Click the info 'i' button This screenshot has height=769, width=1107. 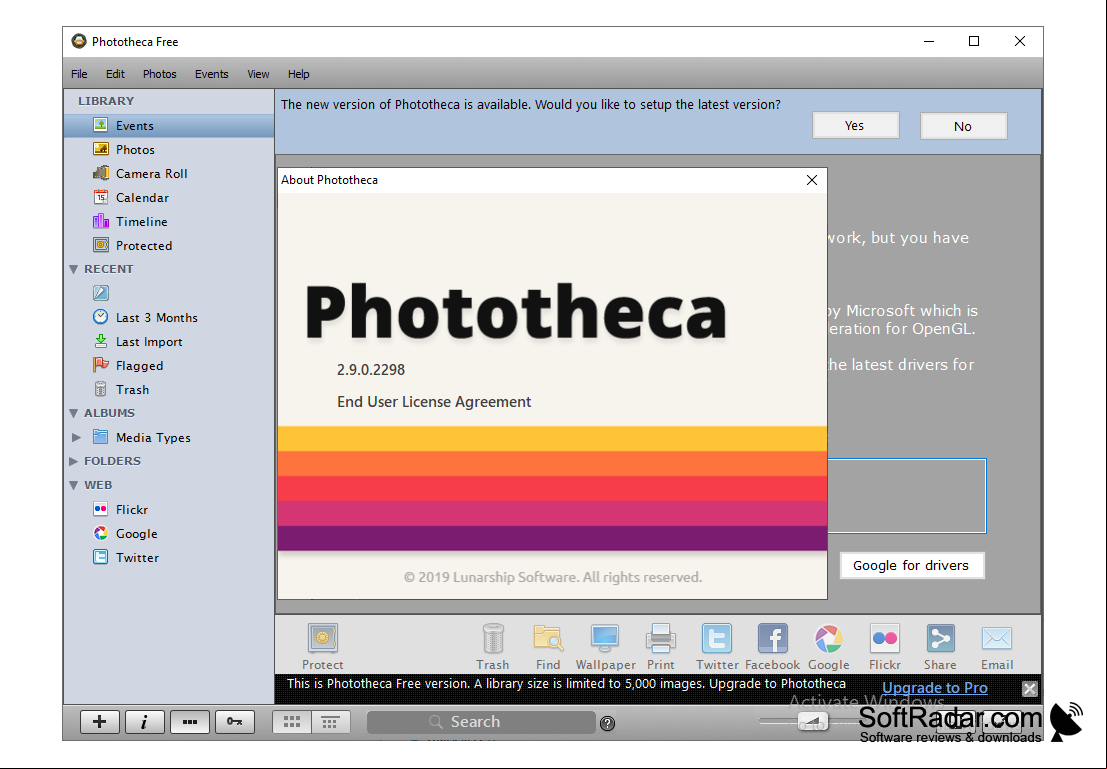(145, 722)
